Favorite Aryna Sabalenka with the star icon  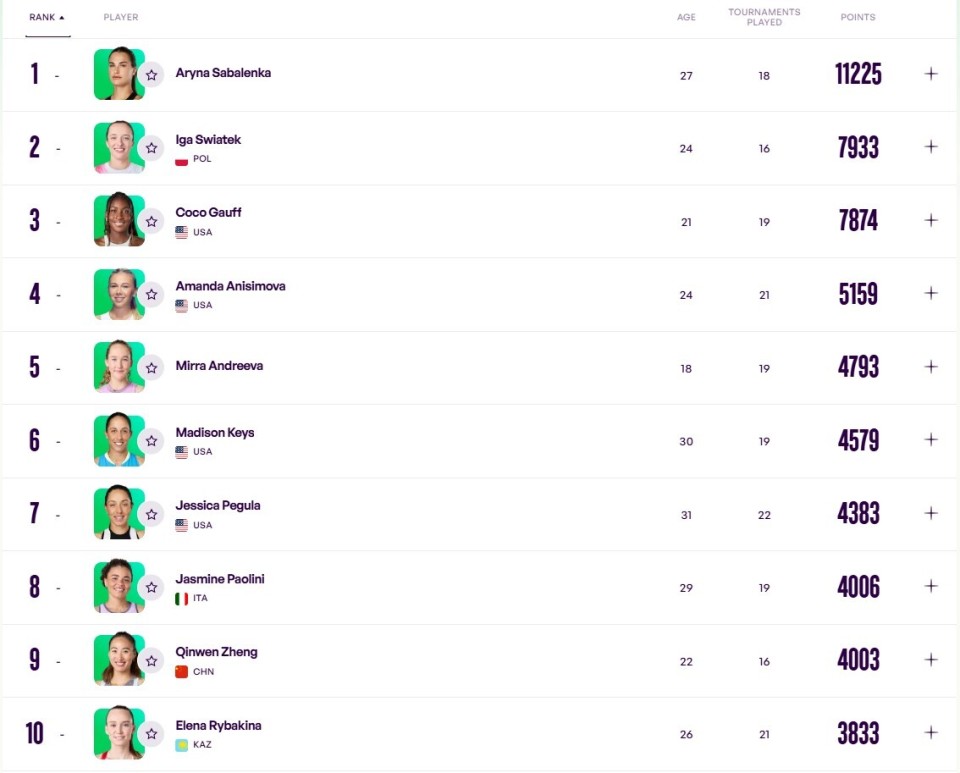[x=151, y=75]
